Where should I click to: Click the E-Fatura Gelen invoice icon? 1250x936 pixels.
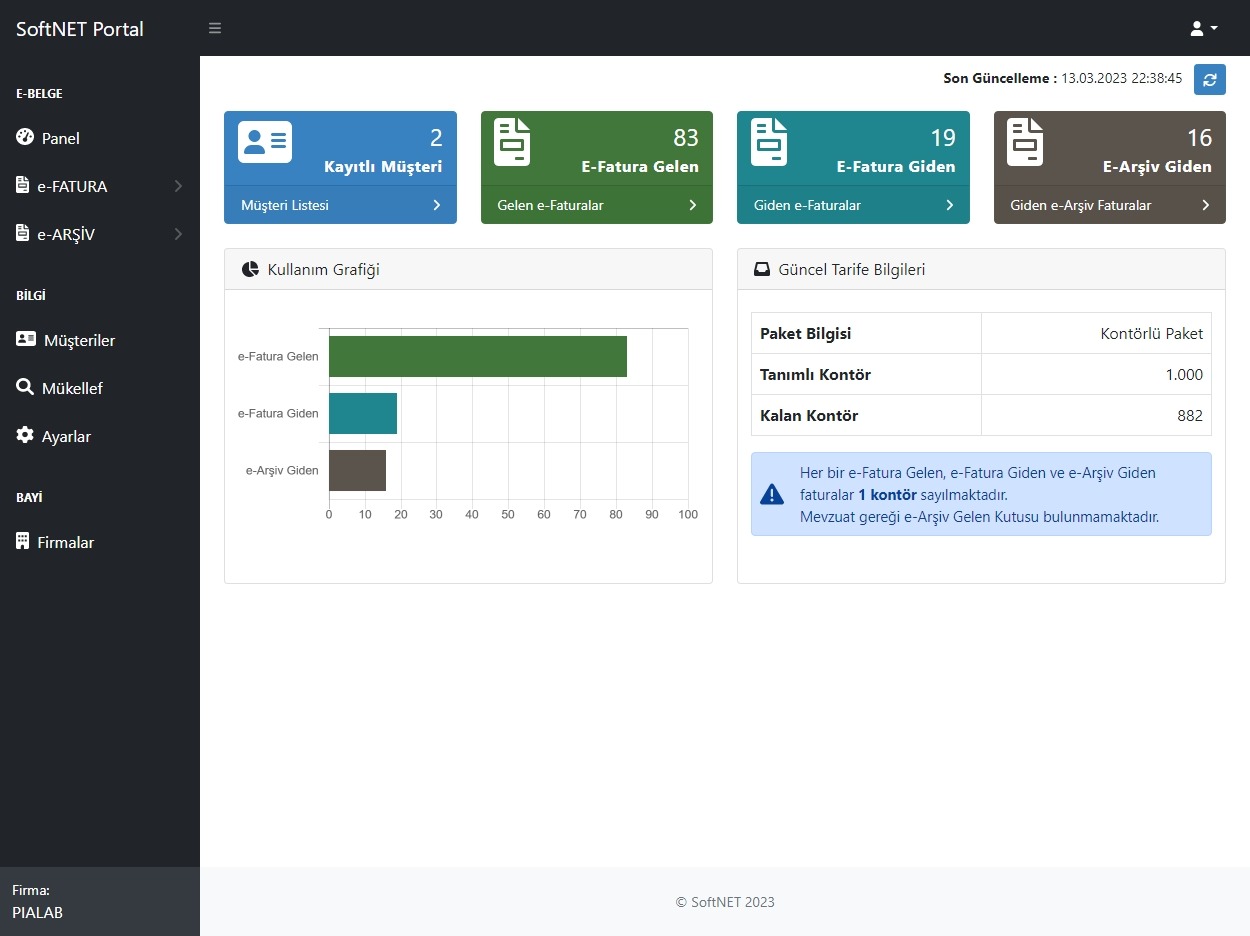[512, 142]
